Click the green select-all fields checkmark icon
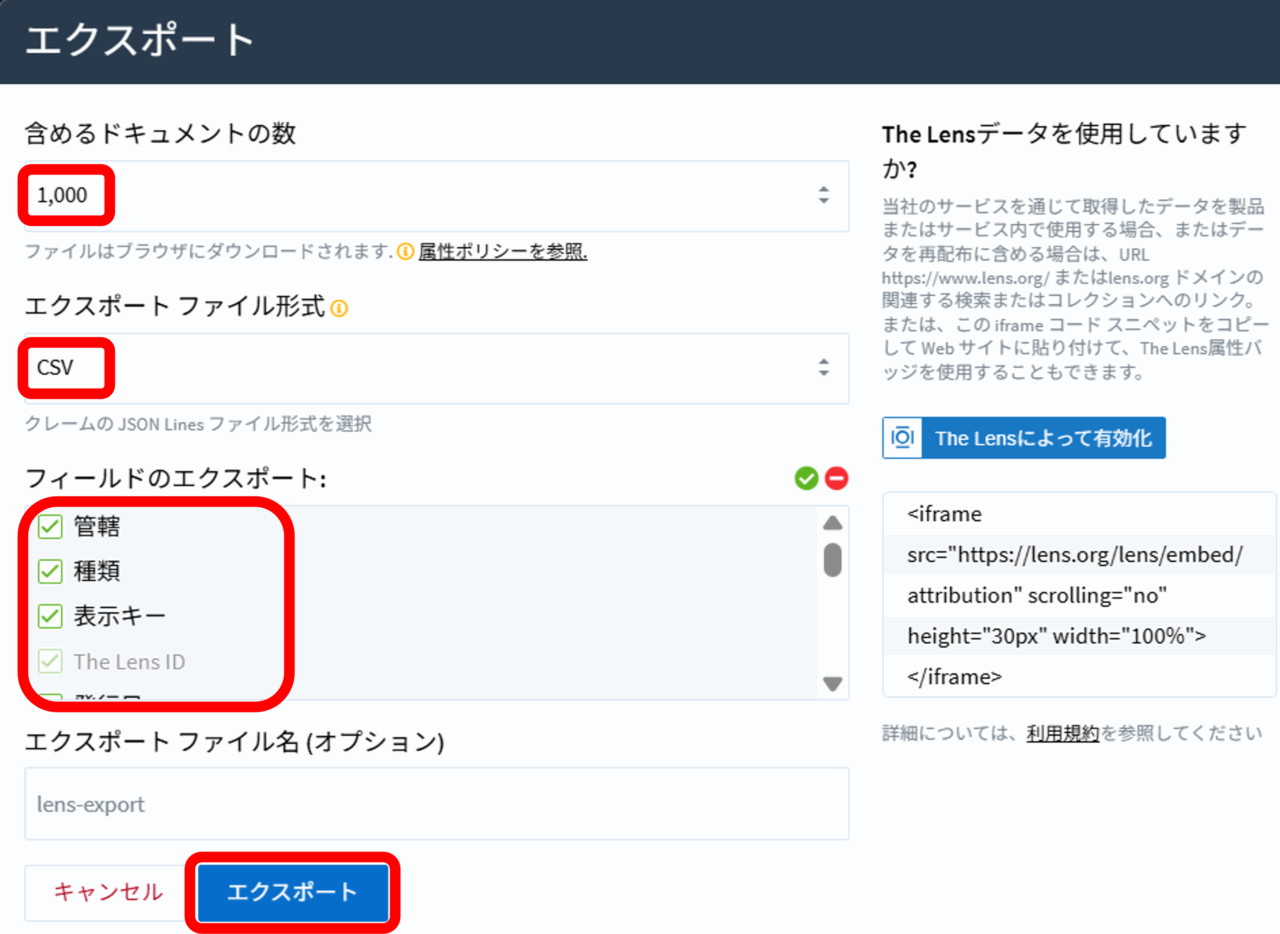Image resolution: width=1280 pixels, height=934 pixels. click(x=807, y=479)
